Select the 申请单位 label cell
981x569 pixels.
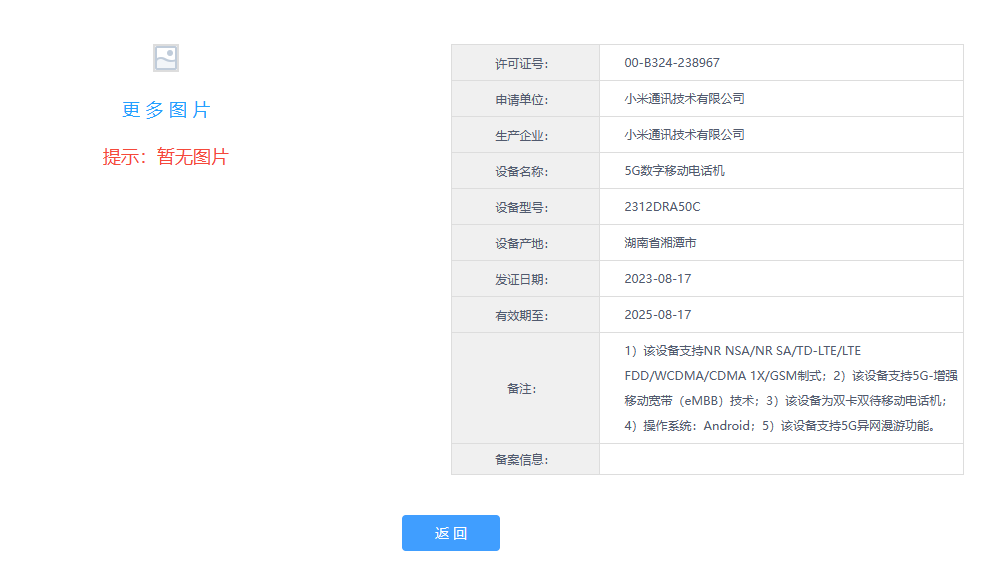(525, 99)
